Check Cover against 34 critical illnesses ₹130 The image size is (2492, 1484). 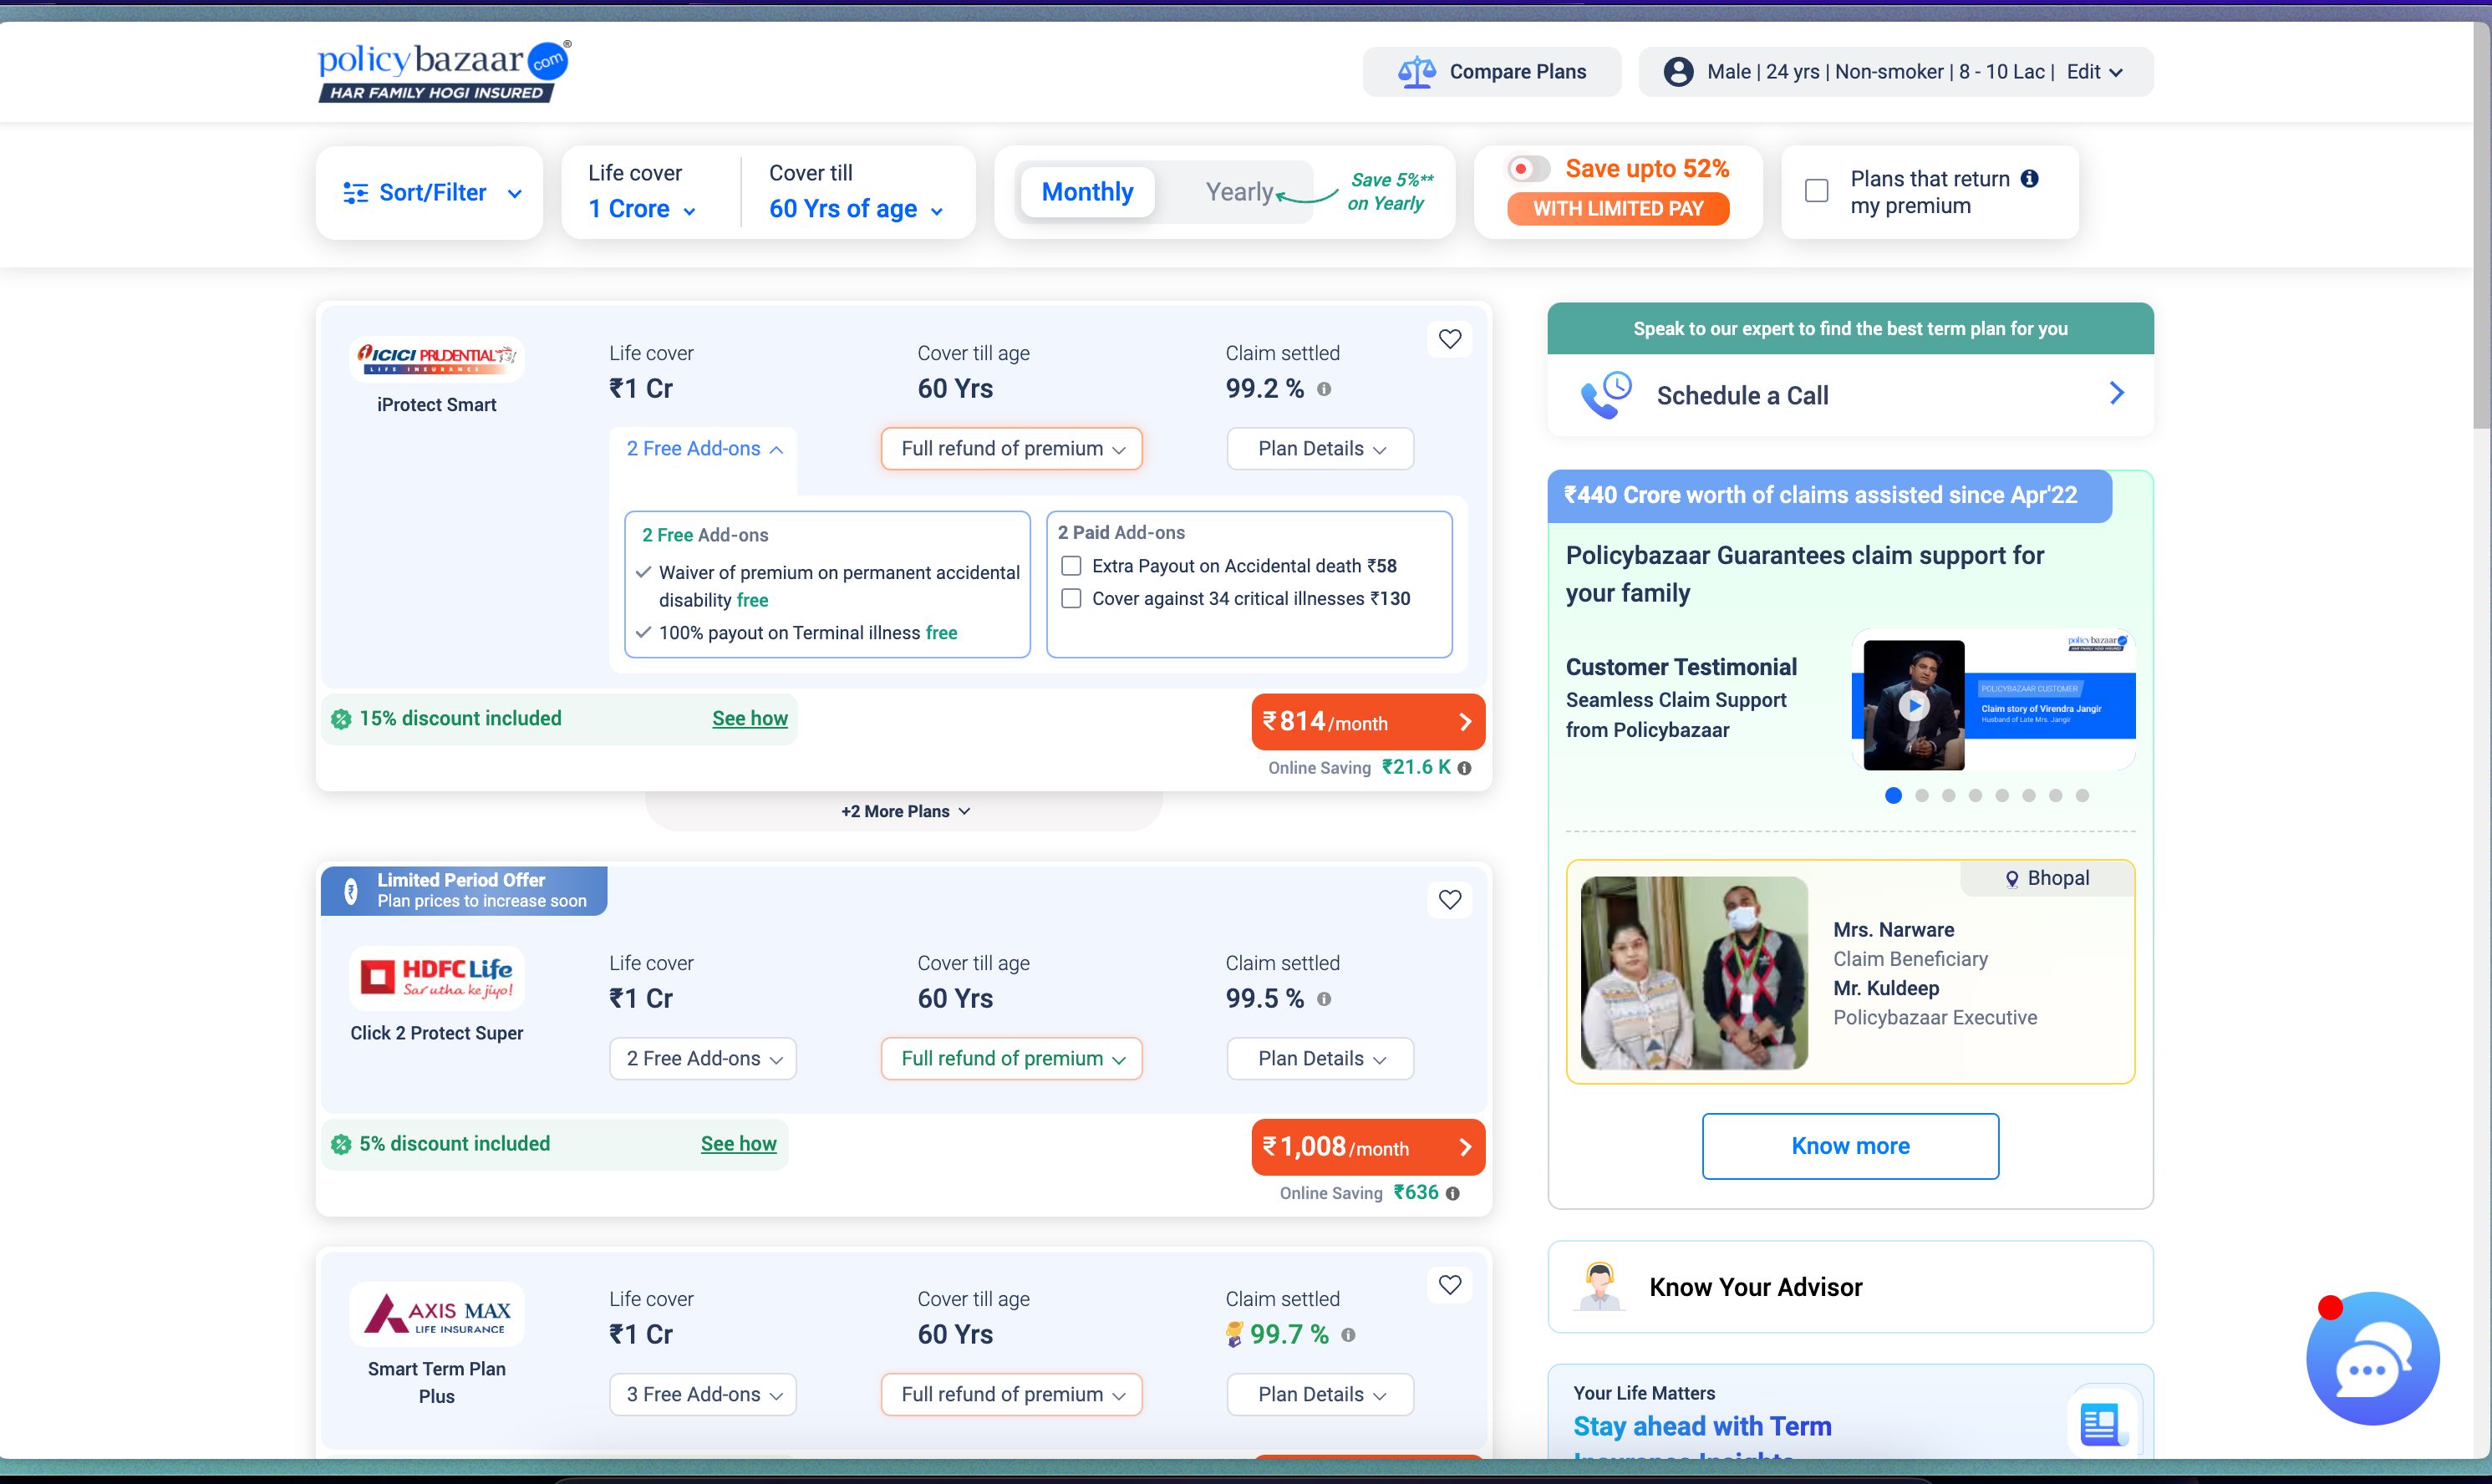[1071, 598]
